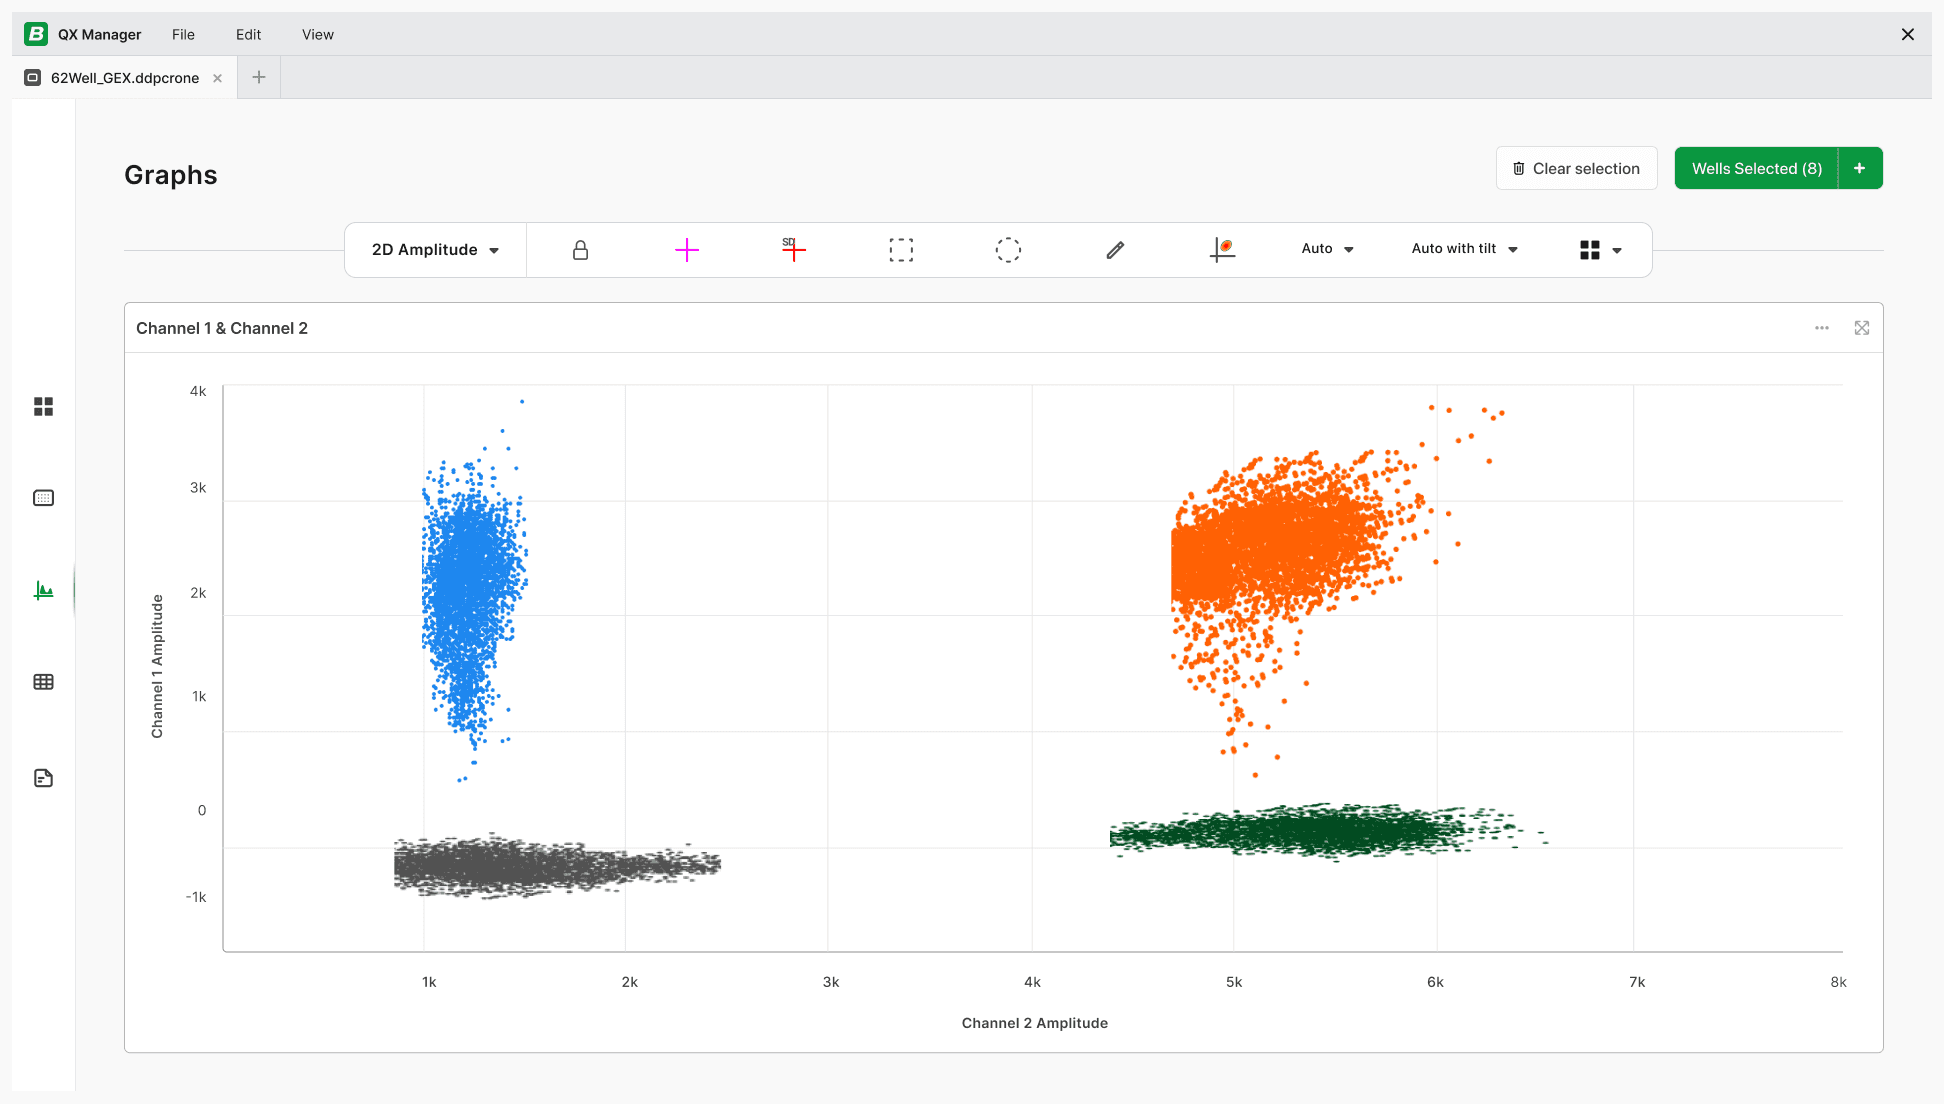Image resolution: width=1944 pixels, height=1104 pixels.
Task: Open the View menu
Action: point(317,34)
